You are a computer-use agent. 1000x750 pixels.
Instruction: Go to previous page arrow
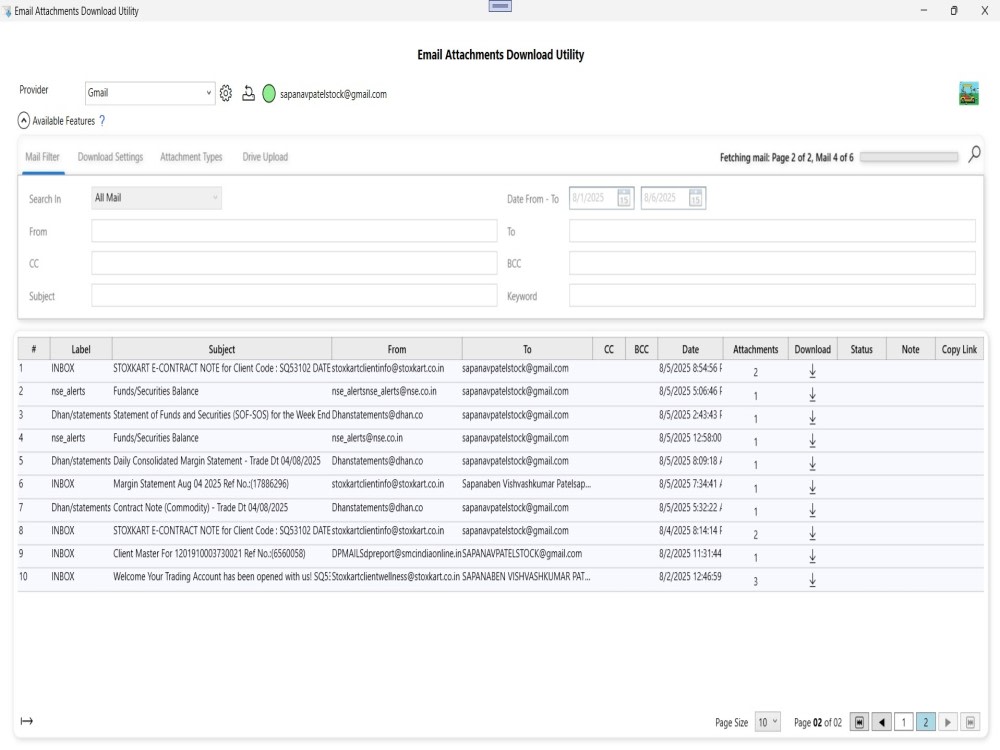coord(881,722)
